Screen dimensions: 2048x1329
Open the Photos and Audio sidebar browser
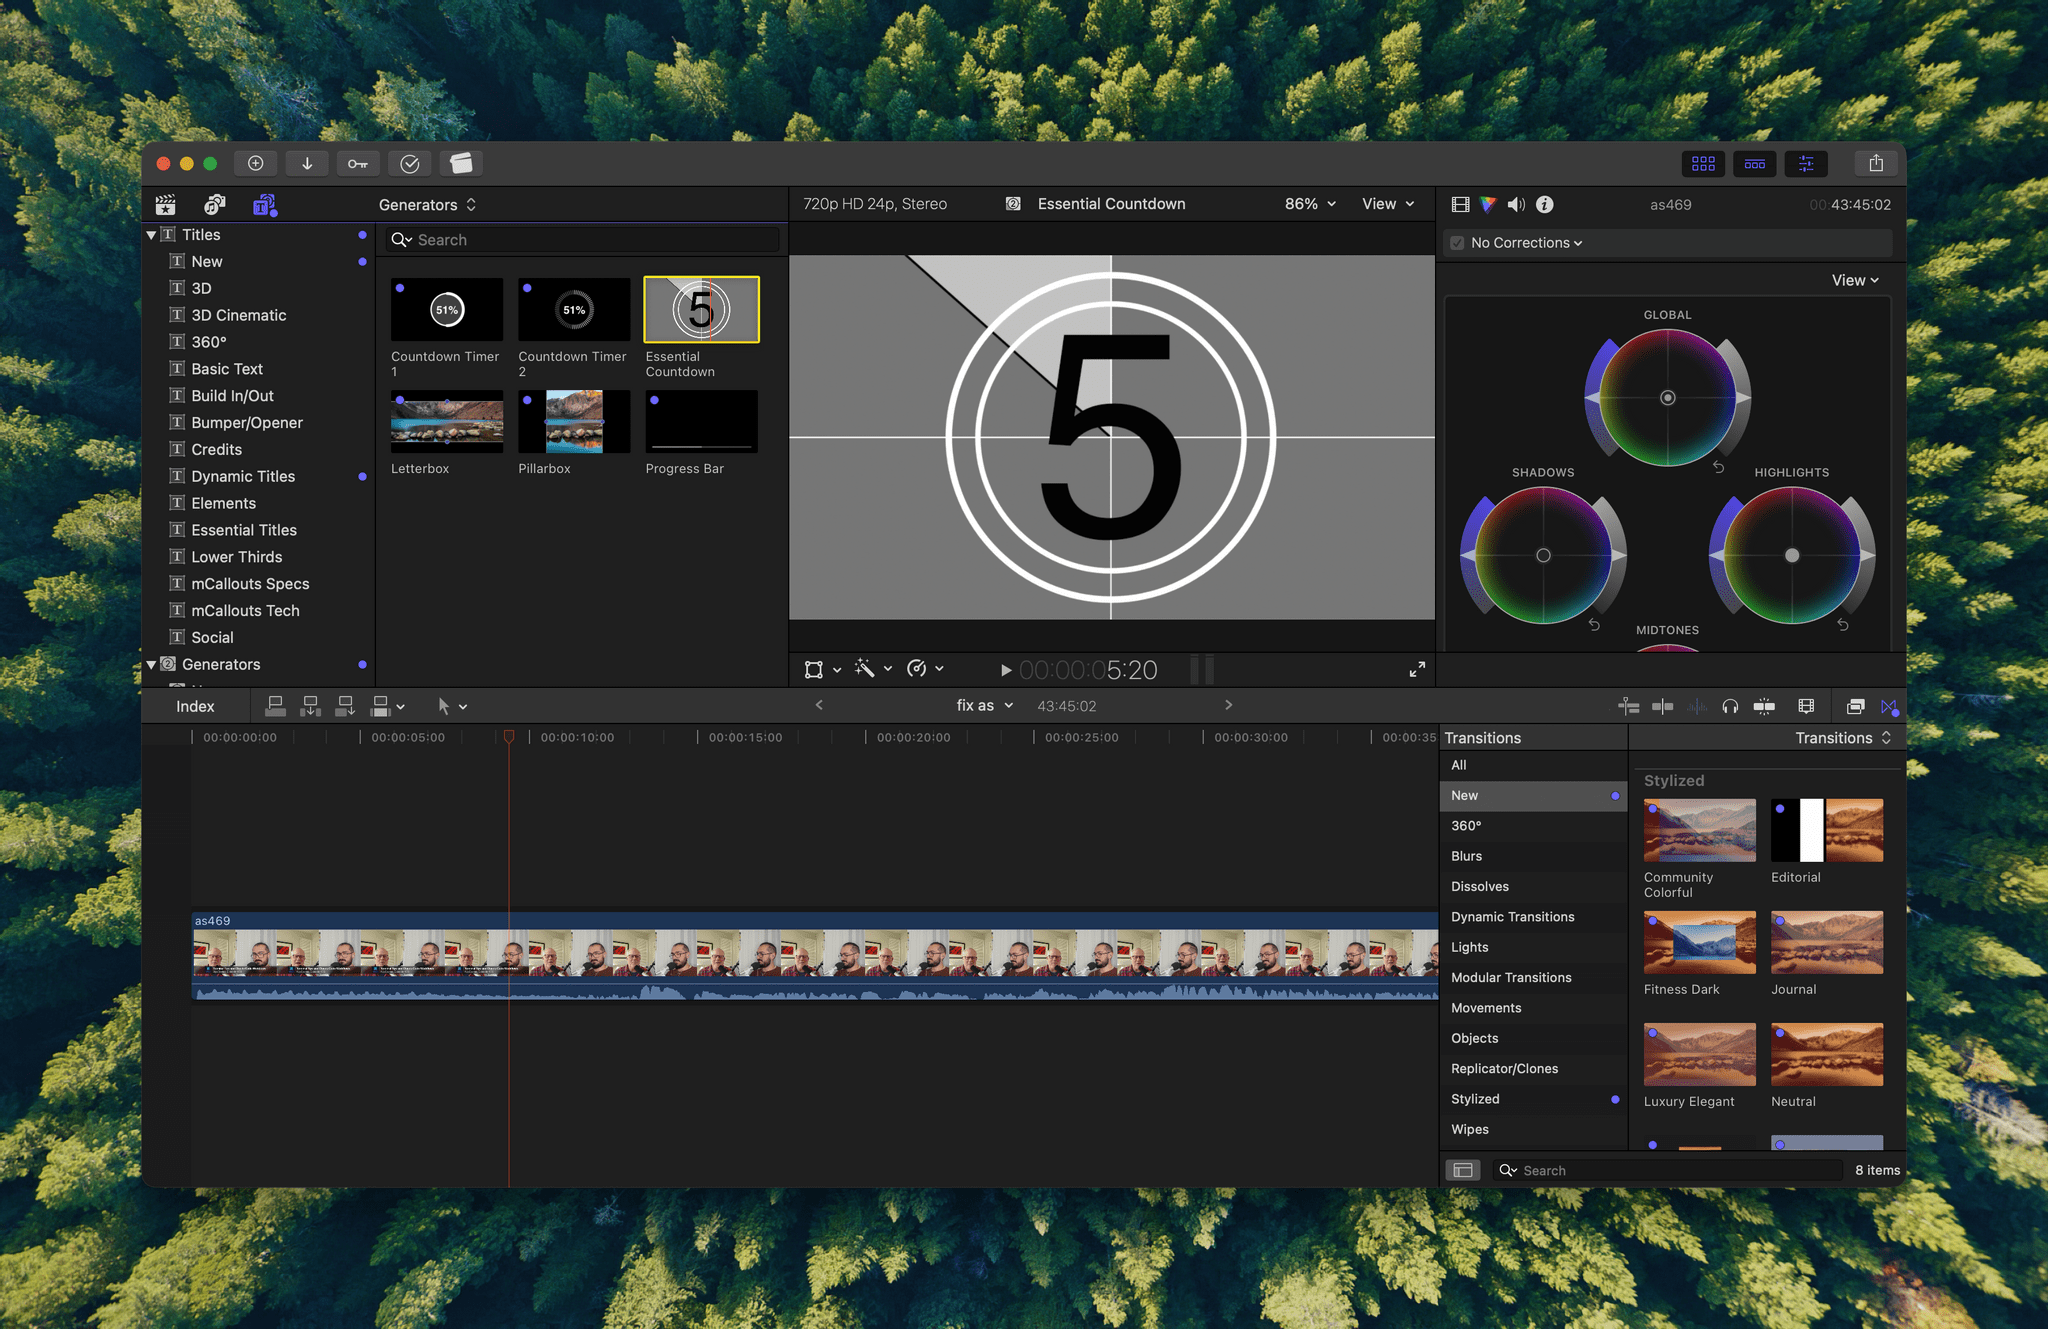click(x=213, y=204)
